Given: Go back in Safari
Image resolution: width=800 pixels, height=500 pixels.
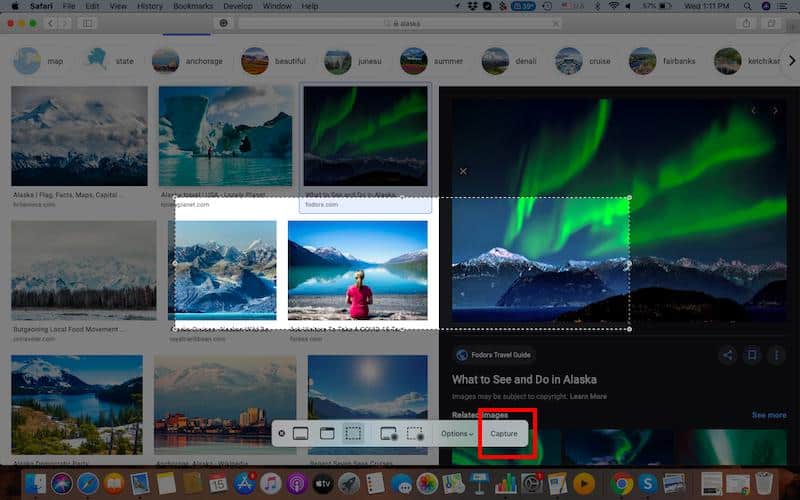Looking at the screenshot, I should tap(51, 23).
